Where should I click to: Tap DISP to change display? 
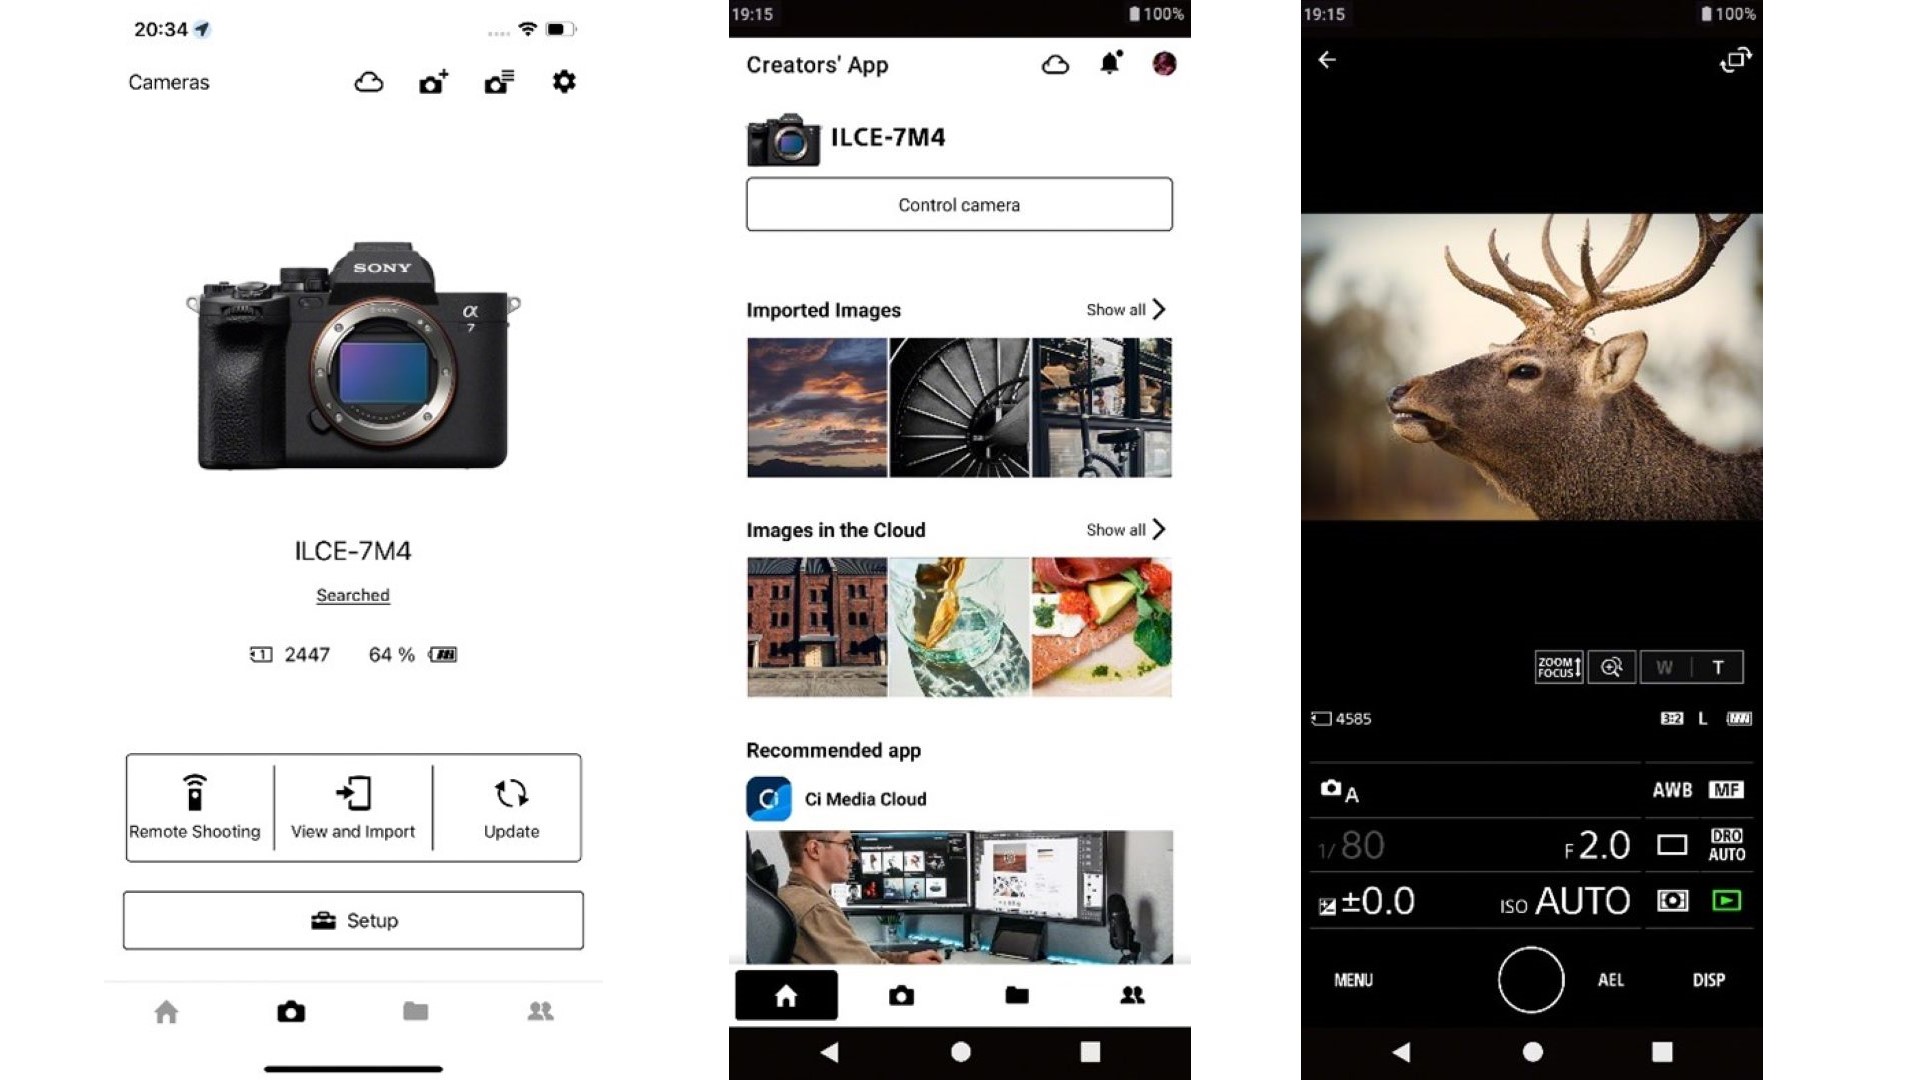(1708, 980)
